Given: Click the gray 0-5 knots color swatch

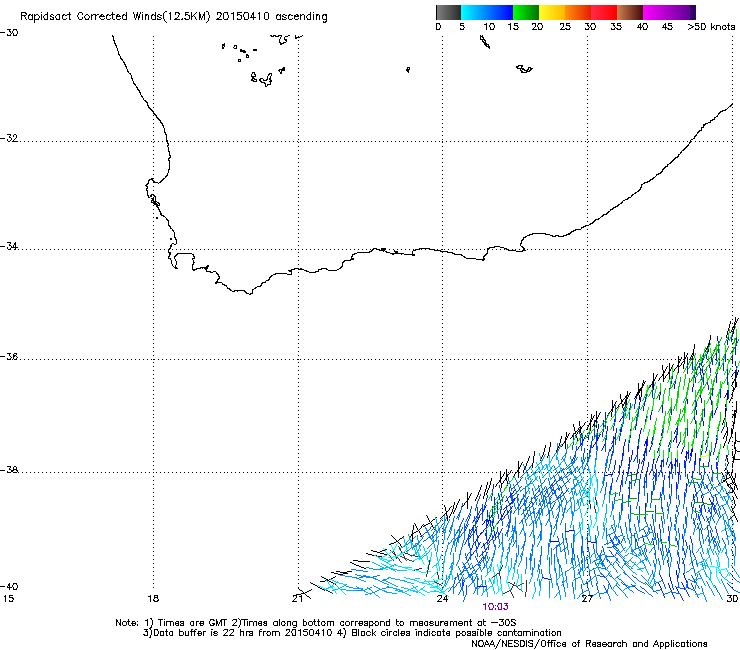Looking at the screenshot, I should click(448, 12).
